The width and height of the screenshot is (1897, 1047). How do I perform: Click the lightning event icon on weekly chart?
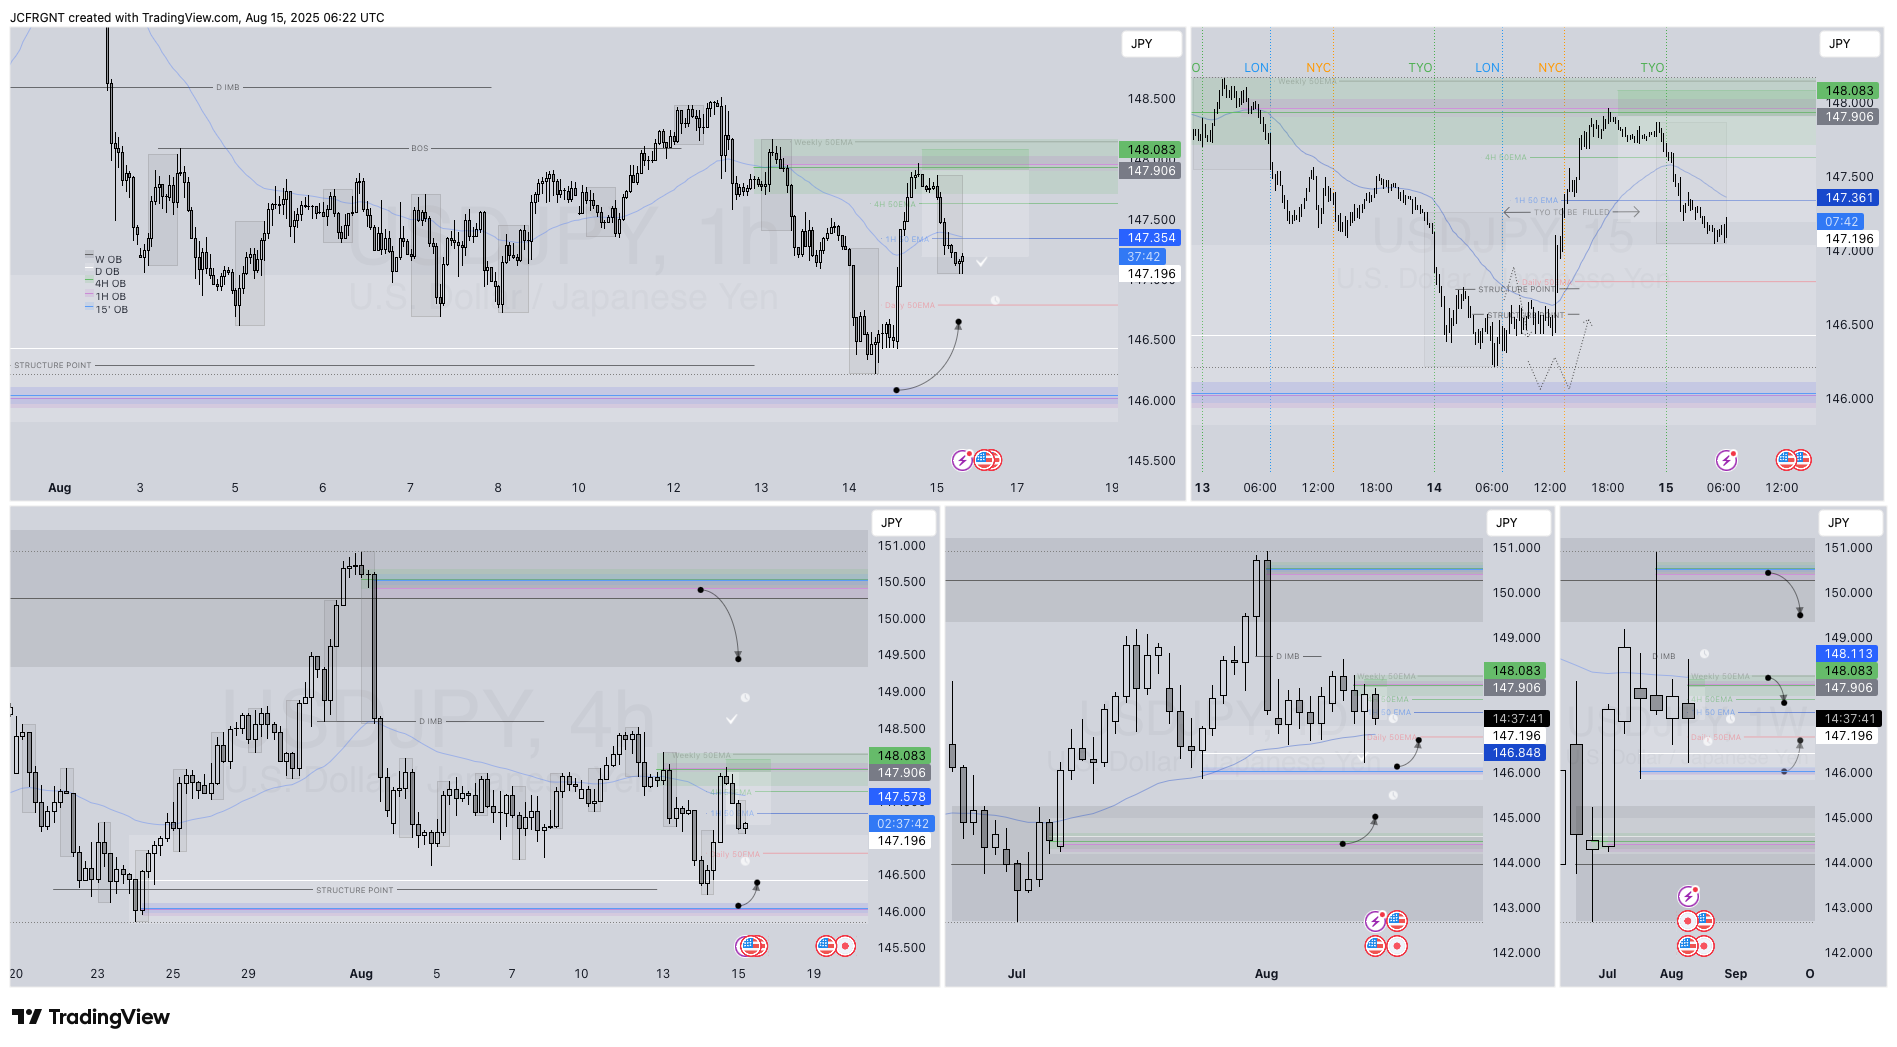tap(1689, 896)
